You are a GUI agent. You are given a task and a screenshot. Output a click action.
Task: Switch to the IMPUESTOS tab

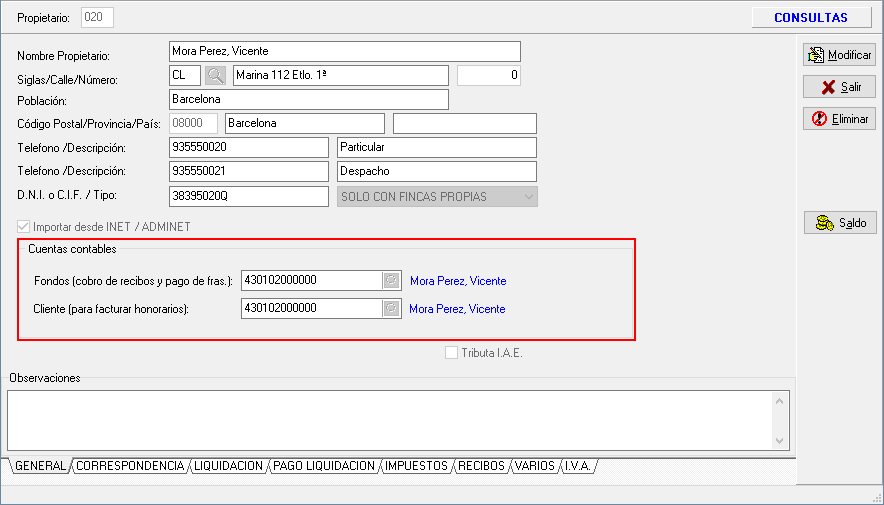tap(417, 466)
